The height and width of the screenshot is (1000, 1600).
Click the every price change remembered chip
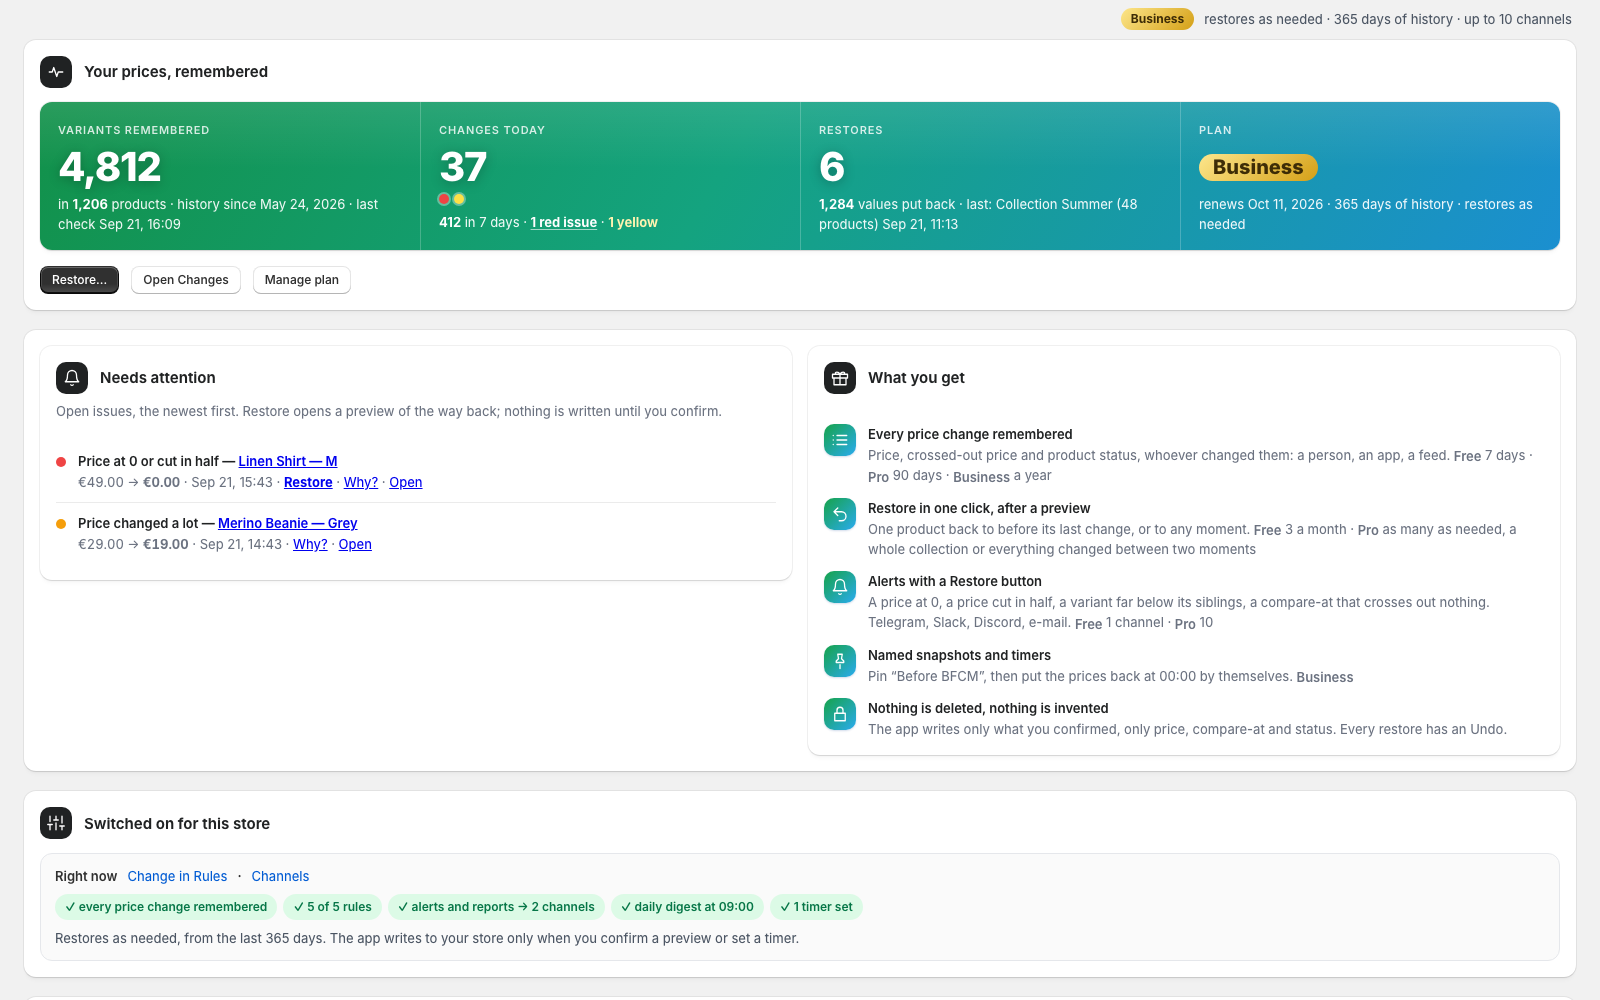(x=166, y=907)
